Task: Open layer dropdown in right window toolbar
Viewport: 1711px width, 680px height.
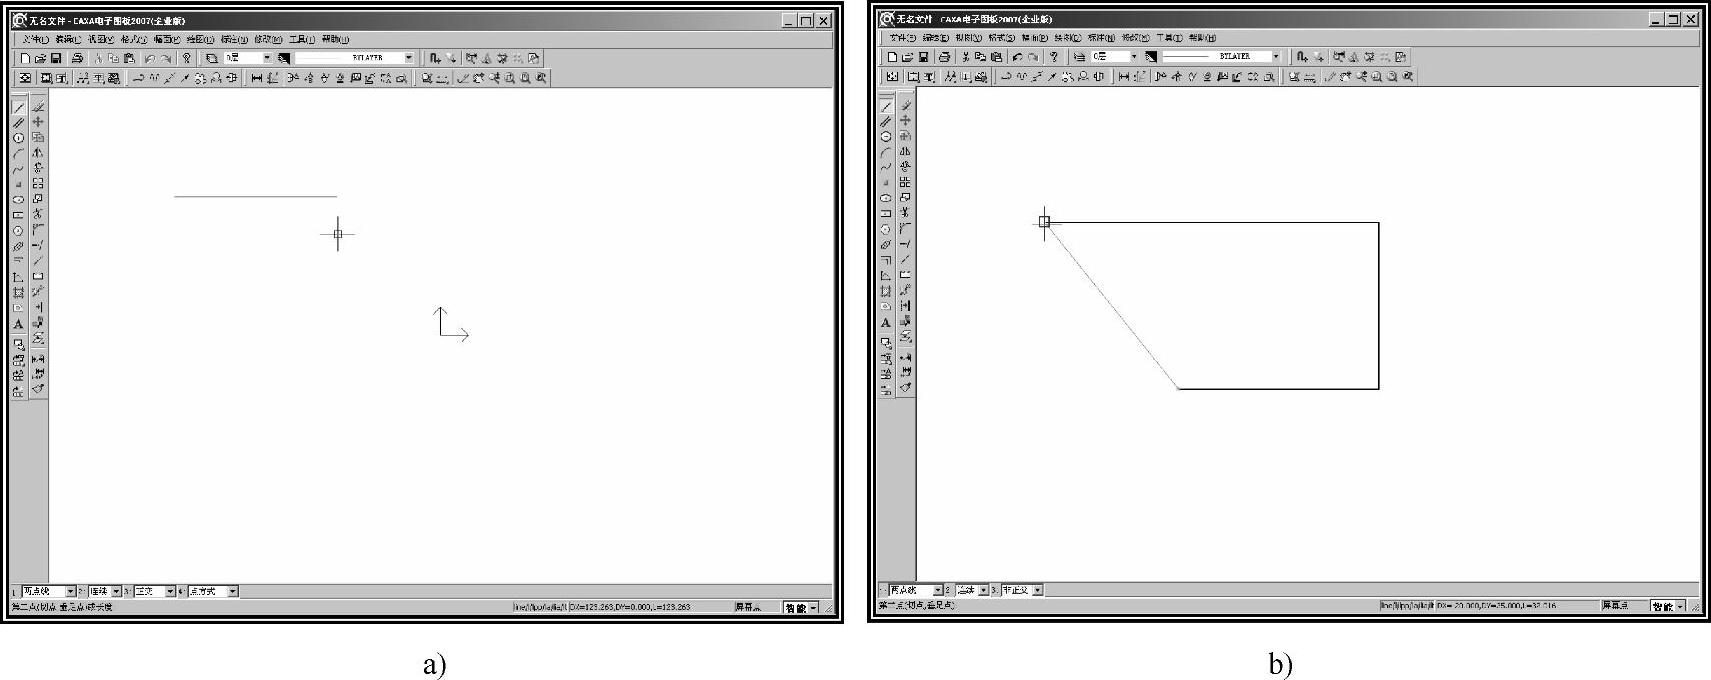Action: pyautogui.click(x=1134, y=56)
